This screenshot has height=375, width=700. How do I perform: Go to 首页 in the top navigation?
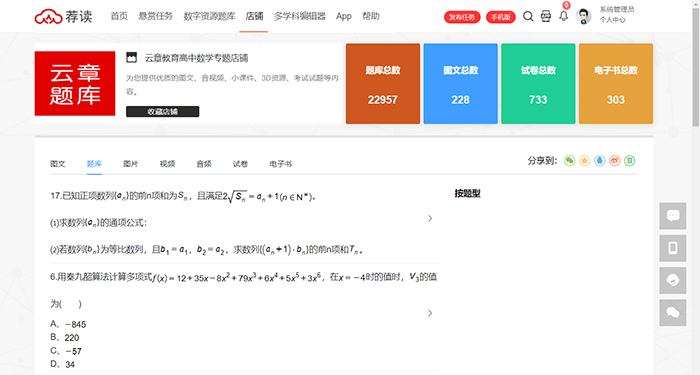119,17
